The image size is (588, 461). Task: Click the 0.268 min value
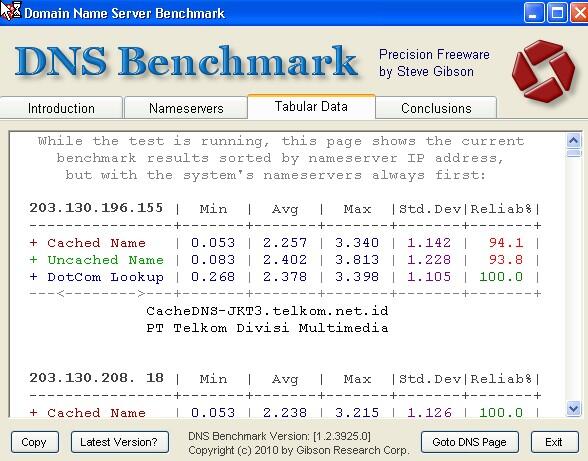tap(213, 277)
